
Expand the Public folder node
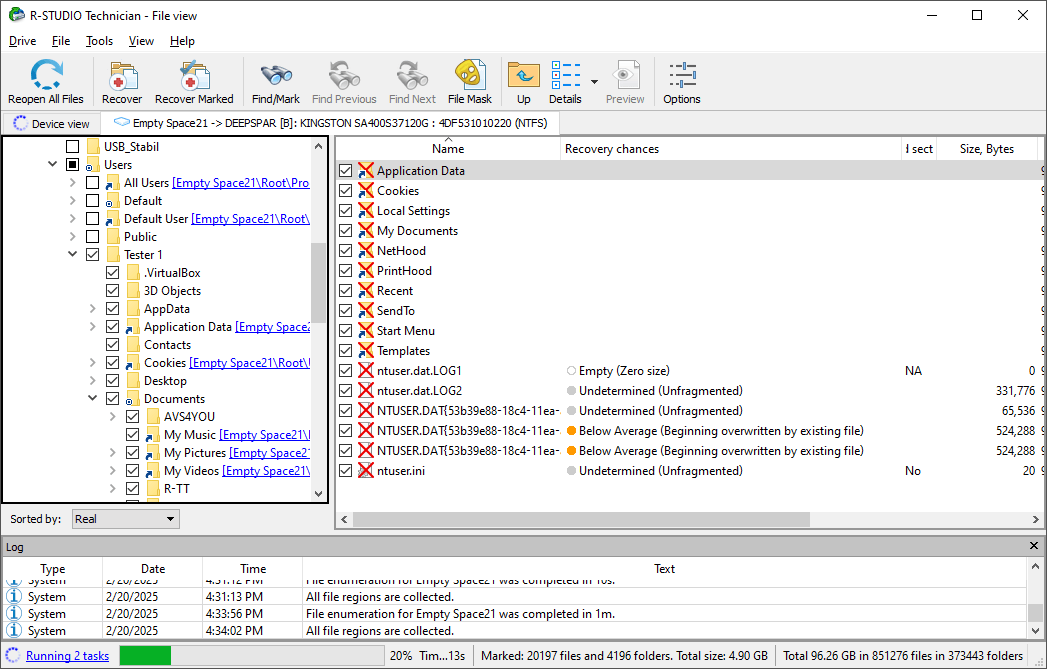pyautogui.click(x=73, y=236)
